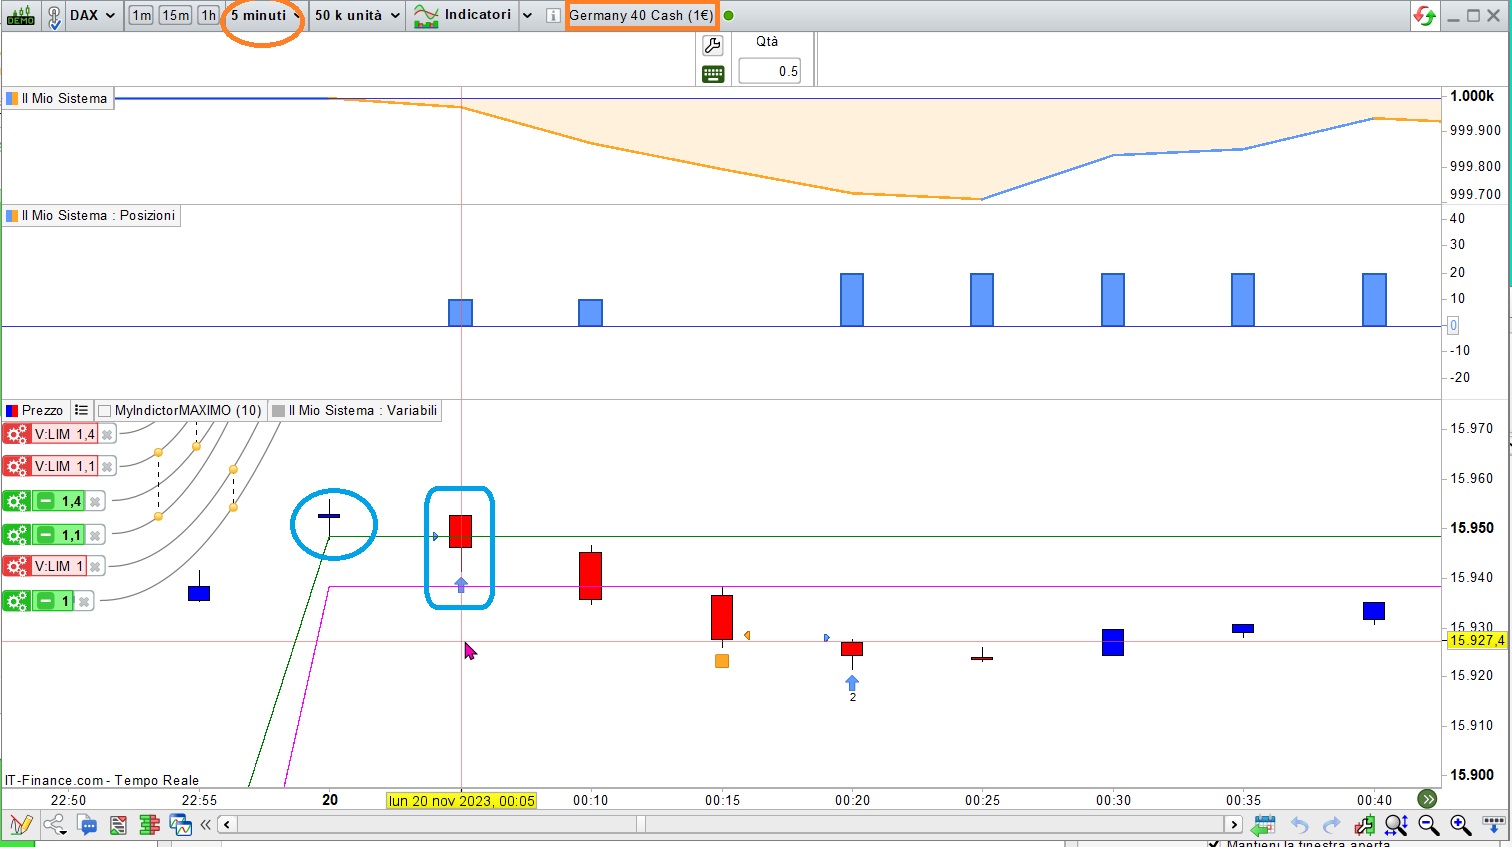Click the auto-scale zoom magnifier with arrows
Screen dimensions: 1512x847
(1396, 825)
